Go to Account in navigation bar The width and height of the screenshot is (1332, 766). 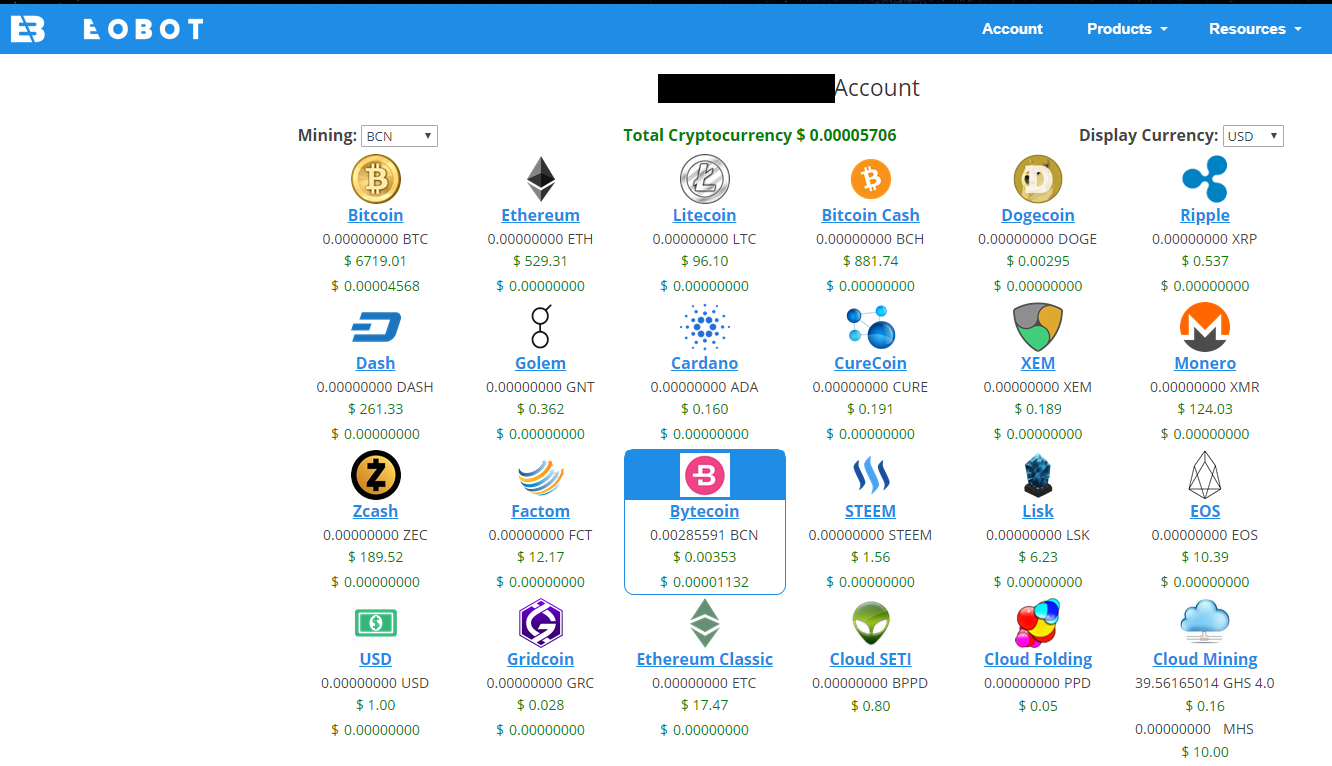1012,29
